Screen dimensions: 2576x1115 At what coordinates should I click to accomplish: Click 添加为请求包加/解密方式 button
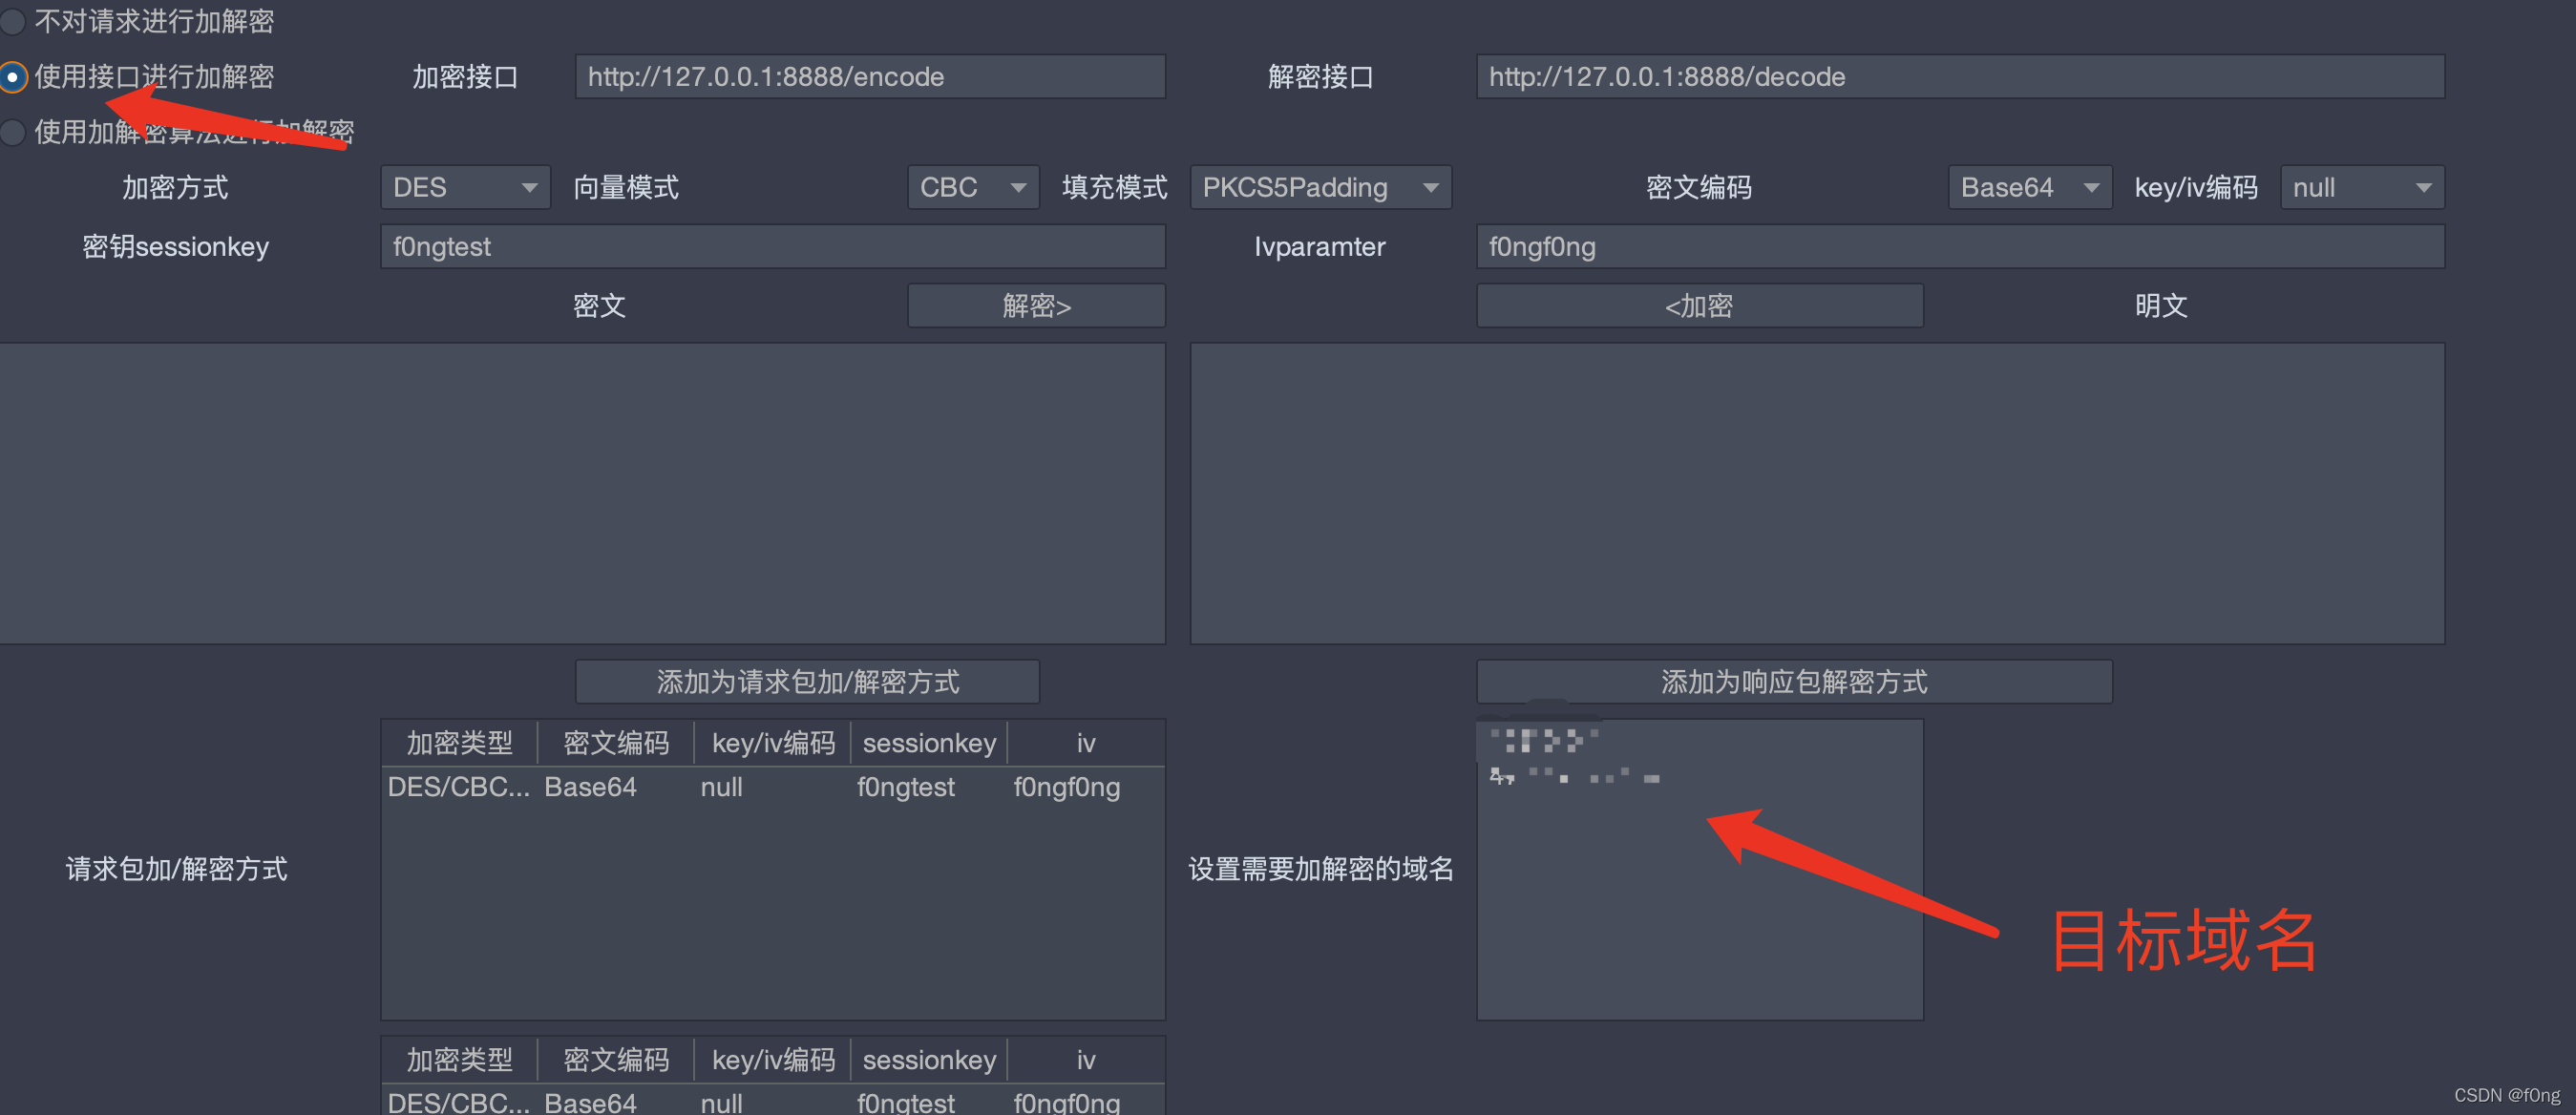[806, 682]
